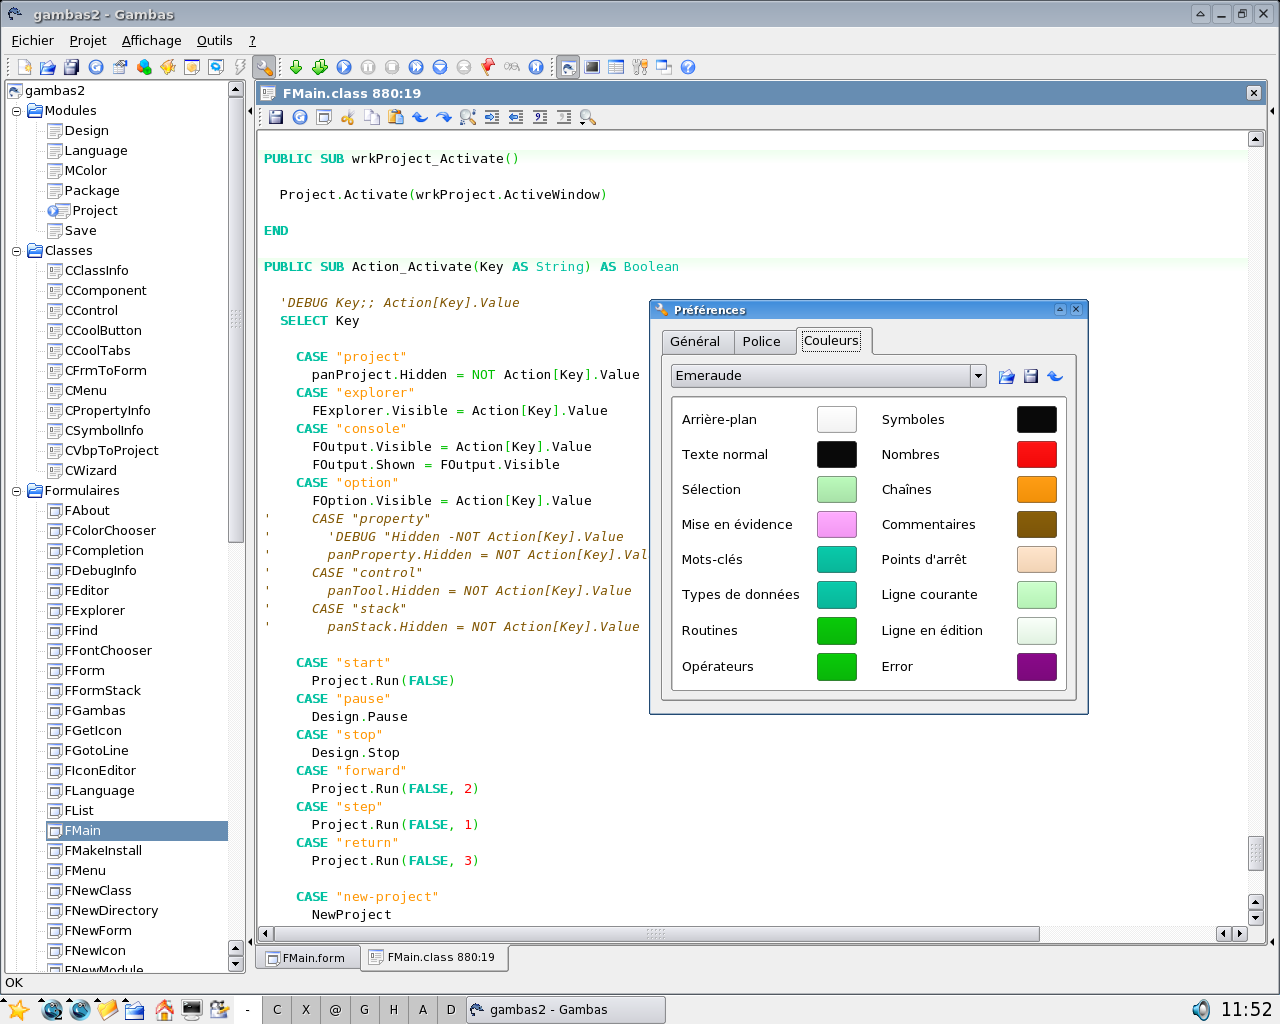Open the properties table icon
1280x1024 pixels.
pos(616,67)
